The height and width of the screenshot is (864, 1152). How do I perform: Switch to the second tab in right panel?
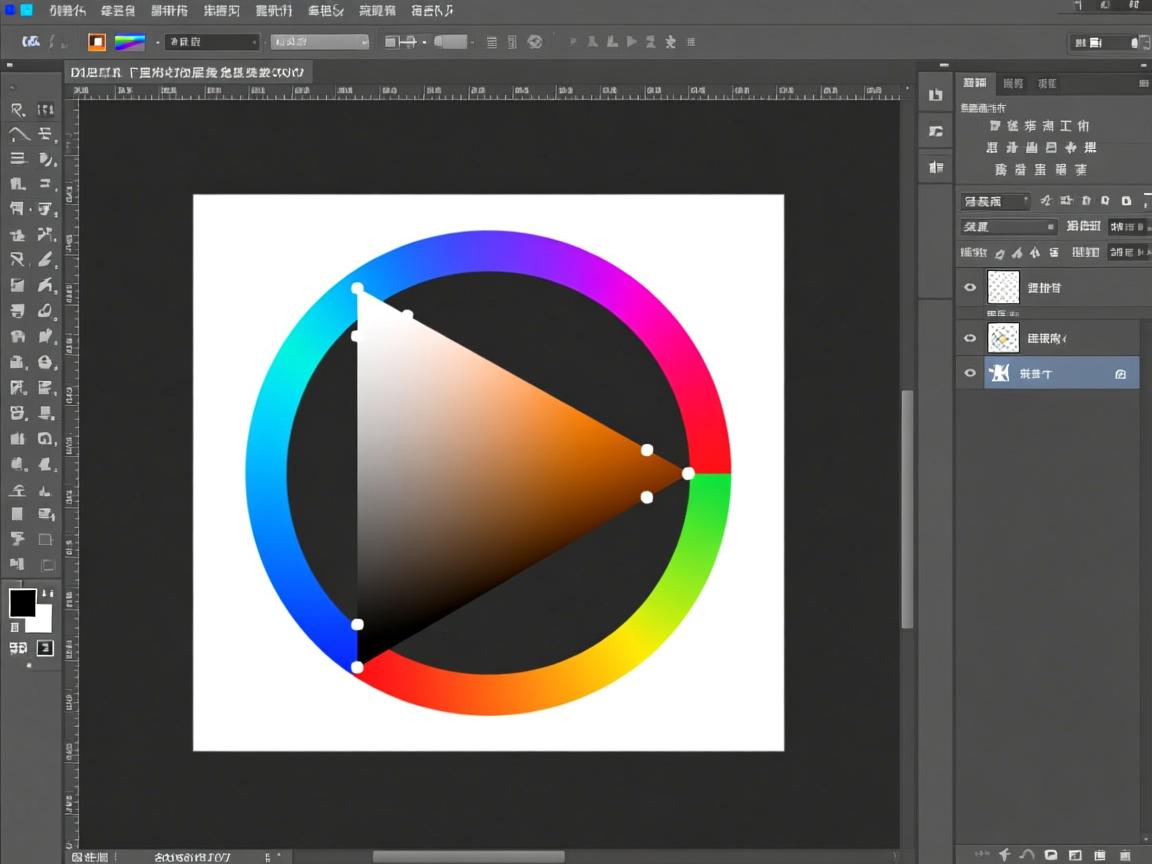click(x=1013, y=83)
